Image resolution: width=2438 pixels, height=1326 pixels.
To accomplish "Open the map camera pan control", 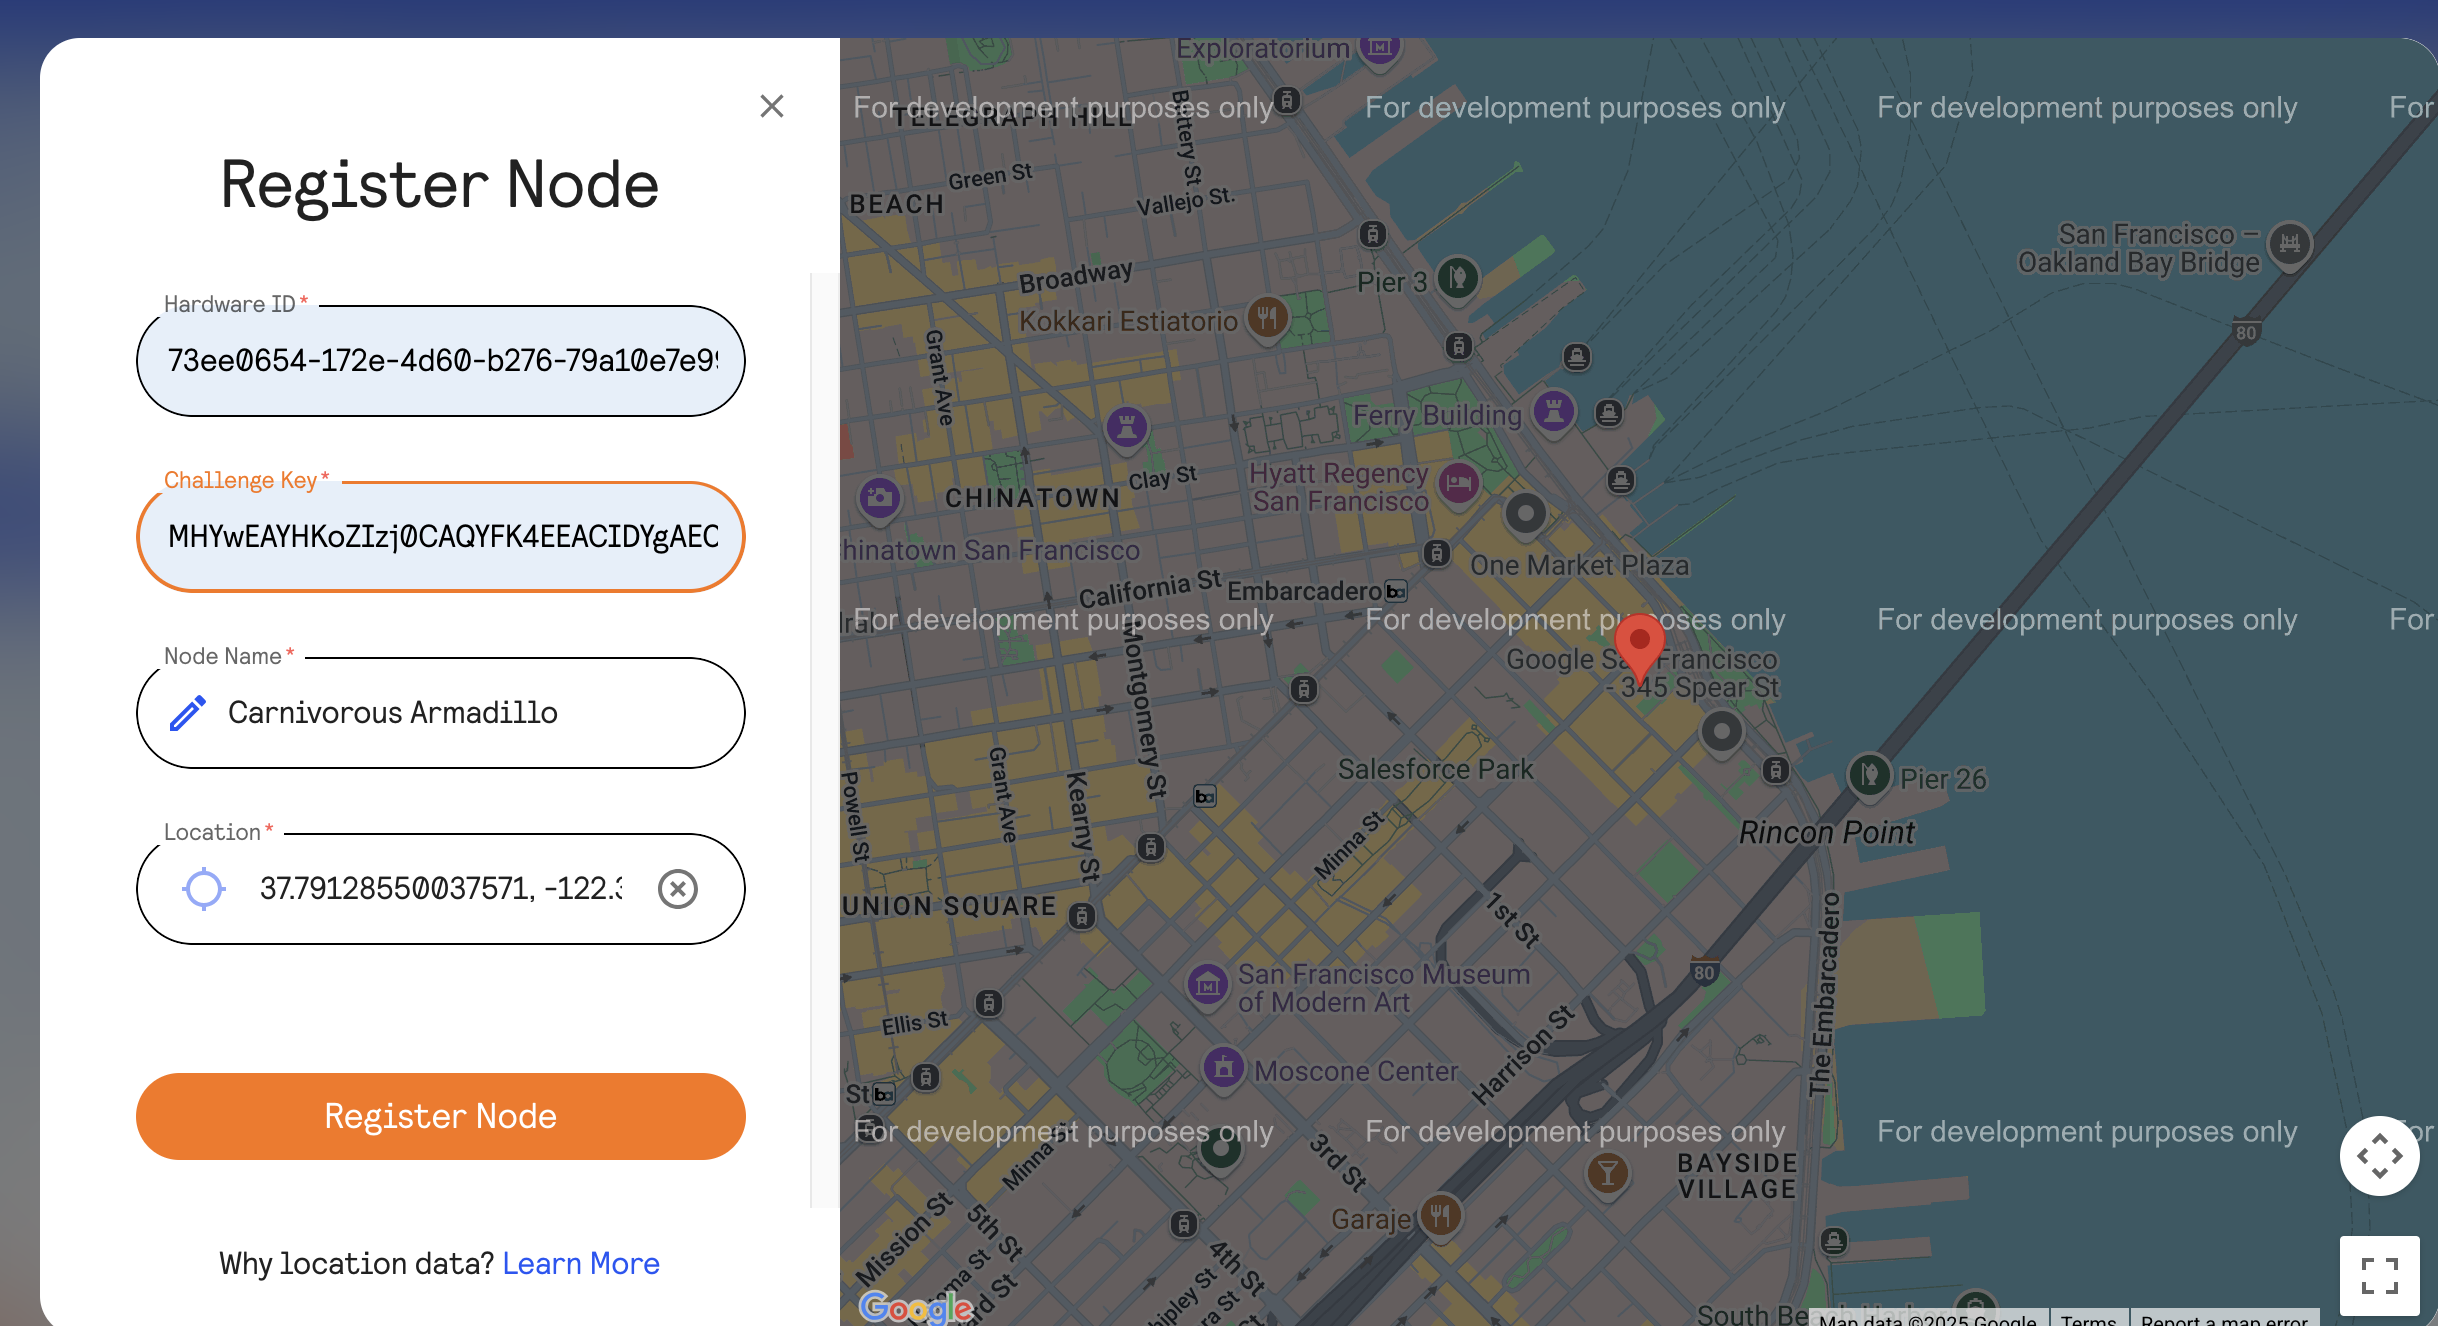I will [2379, 1156].
